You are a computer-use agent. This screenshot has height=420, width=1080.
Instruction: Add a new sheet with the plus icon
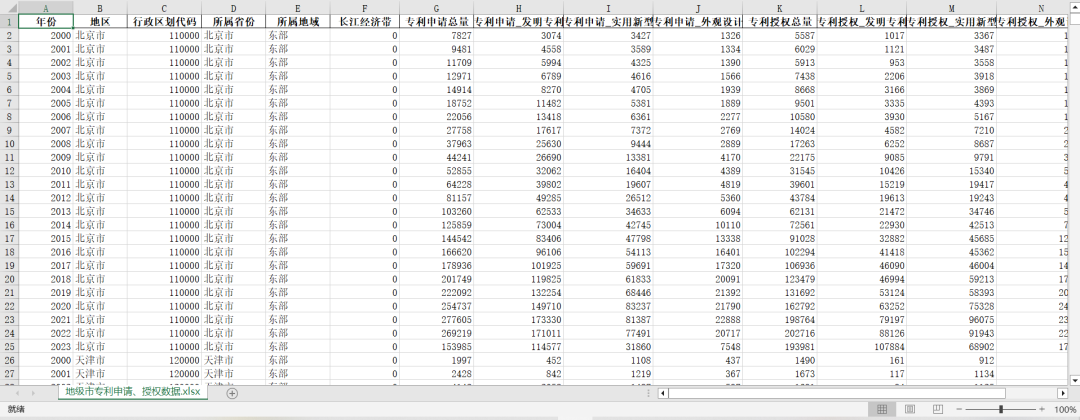click(232, 393)
